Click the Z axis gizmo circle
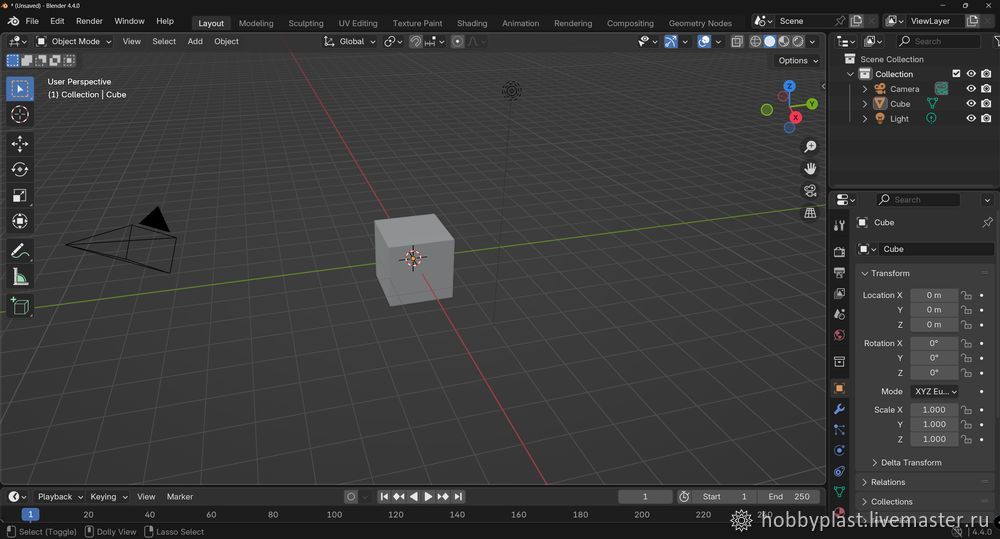 [790, 86]
